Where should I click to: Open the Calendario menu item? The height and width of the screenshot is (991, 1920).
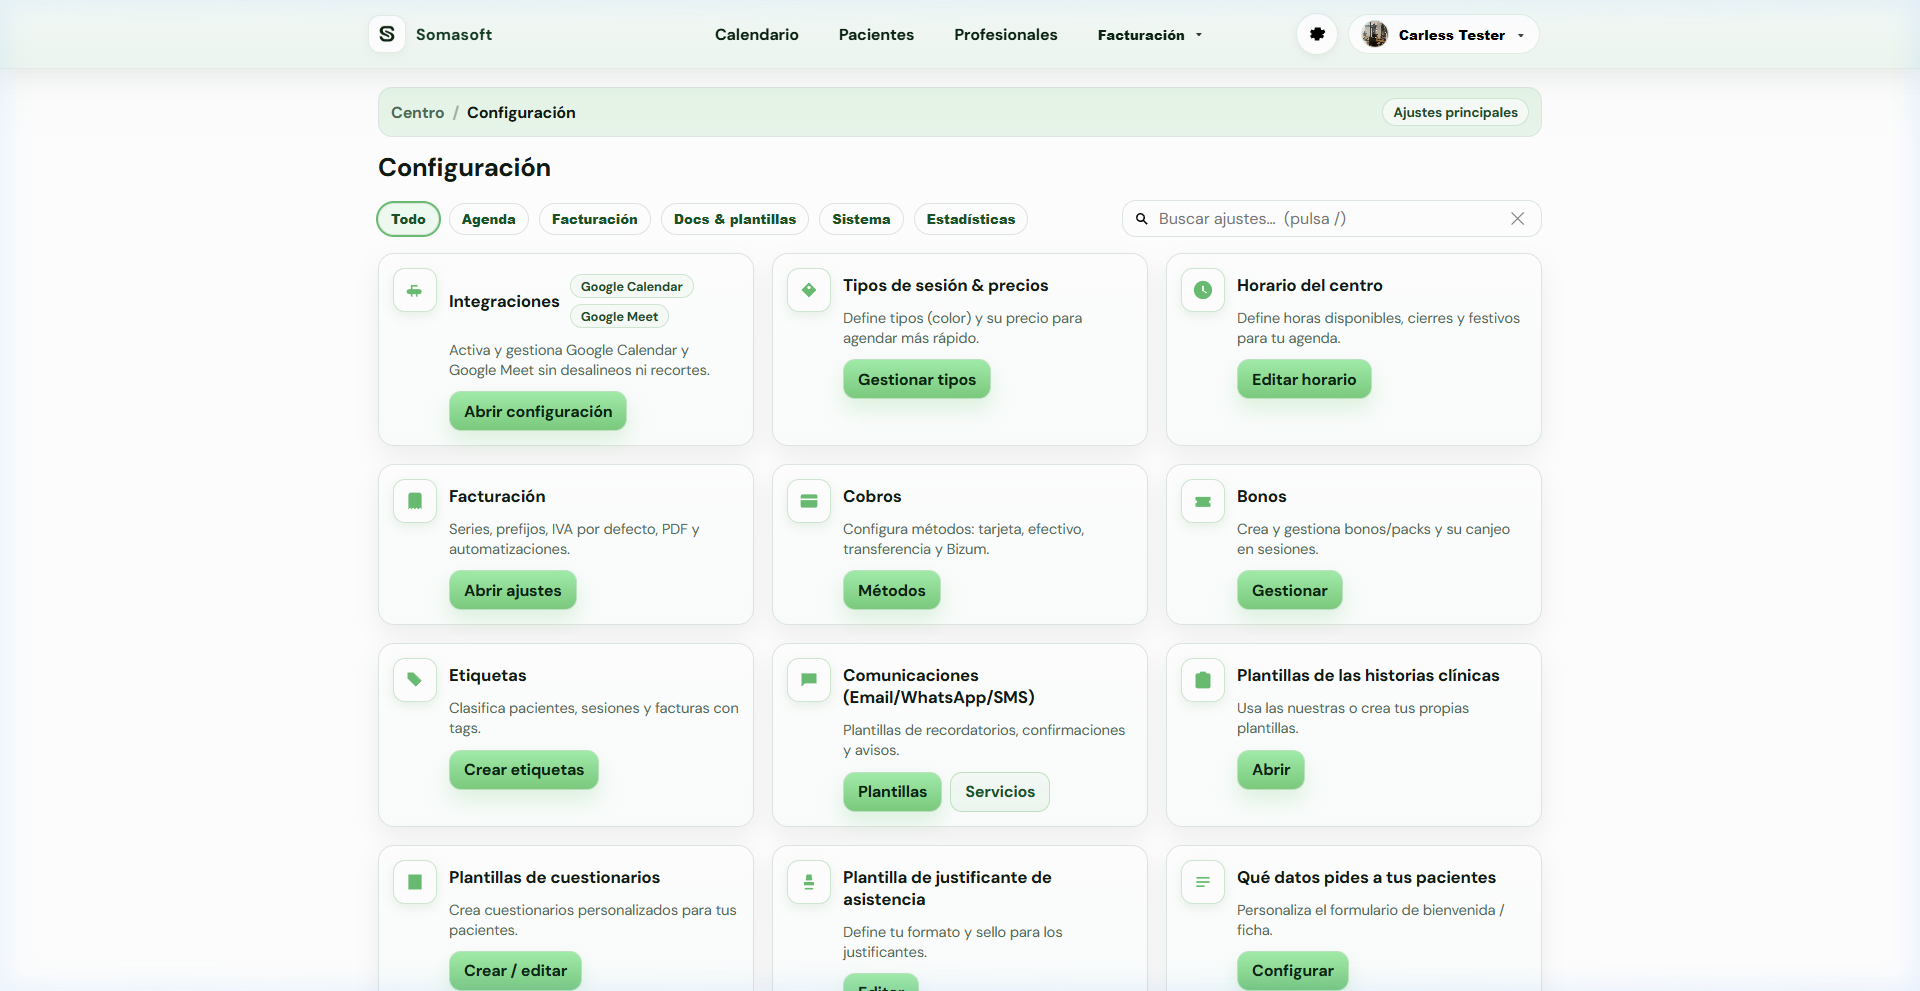(756, 34)
